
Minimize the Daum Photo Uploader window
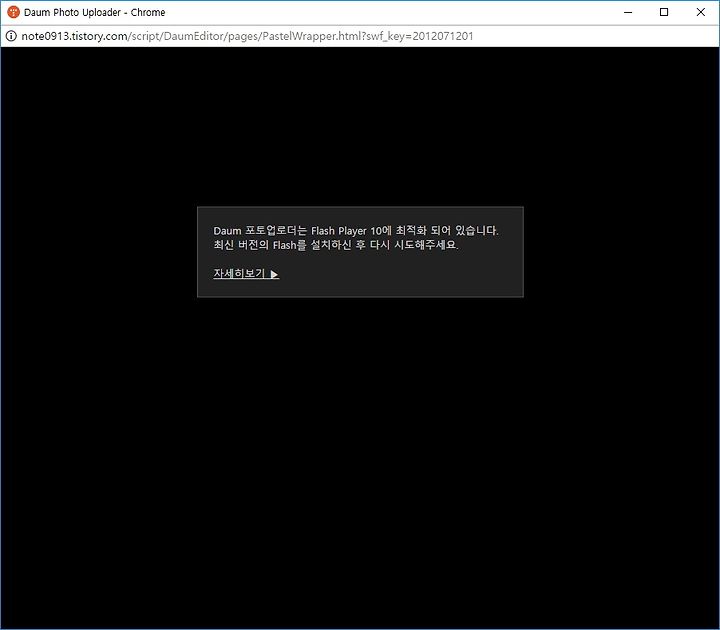coord(628,12)
